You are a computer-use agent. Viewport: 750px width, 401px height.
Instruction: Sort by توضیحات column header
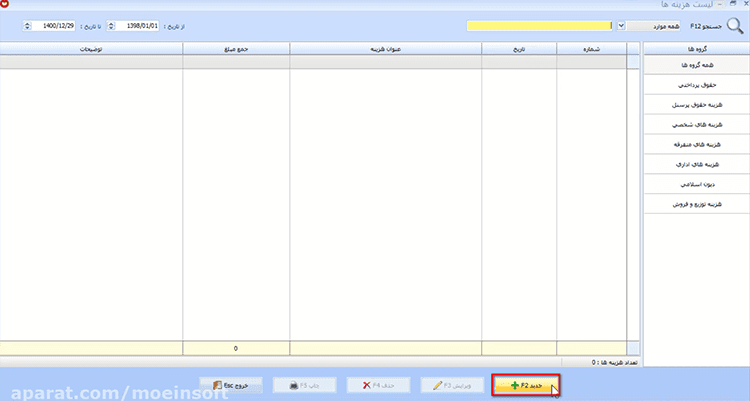point(91,49)
